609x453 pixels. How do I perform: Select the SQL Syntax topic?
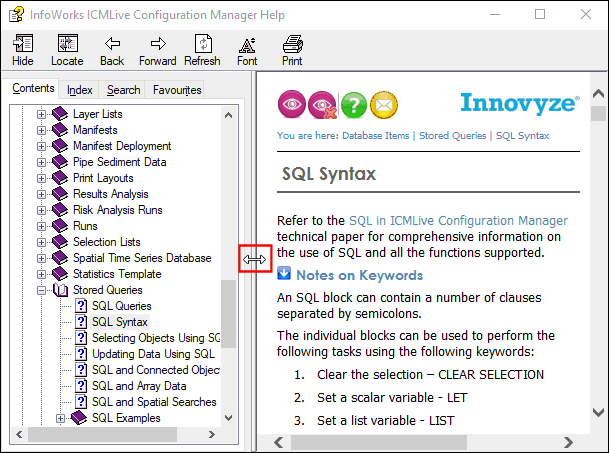click(x=120, y=322)
